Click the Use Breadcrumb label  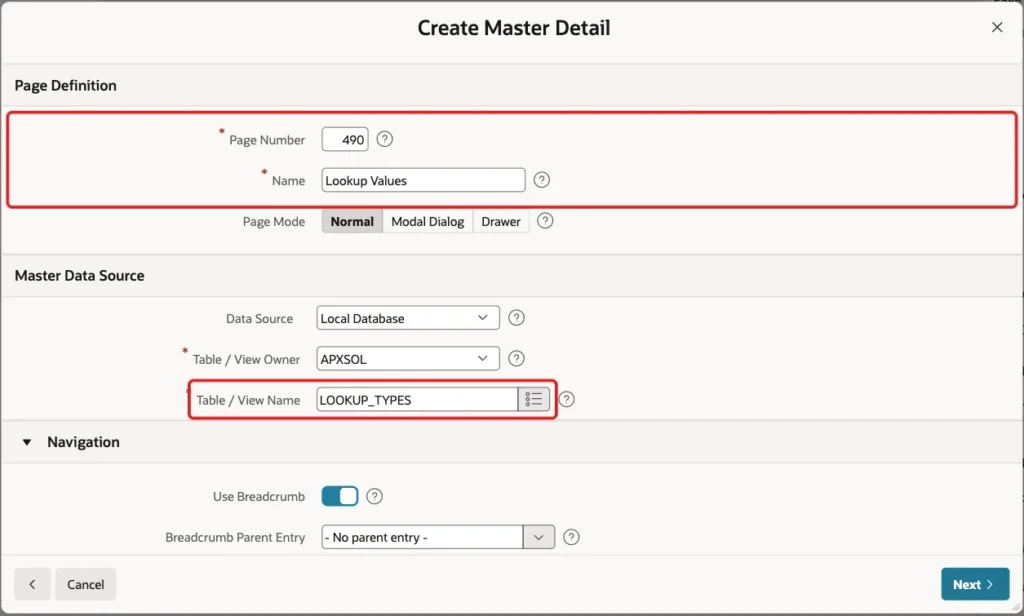(x=259, y=496)
